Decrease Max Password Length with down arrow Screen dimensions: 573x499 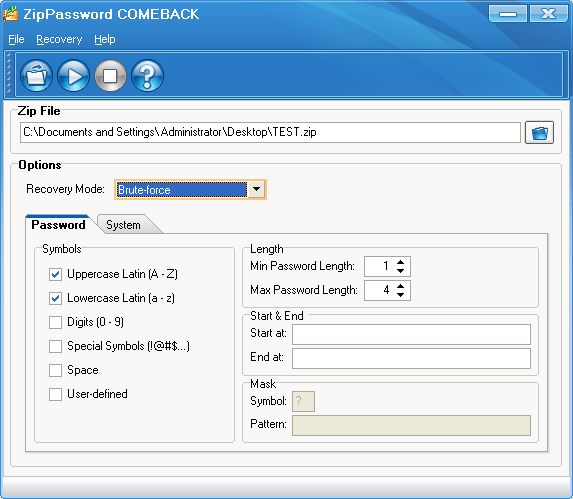[x=401, y=295]
